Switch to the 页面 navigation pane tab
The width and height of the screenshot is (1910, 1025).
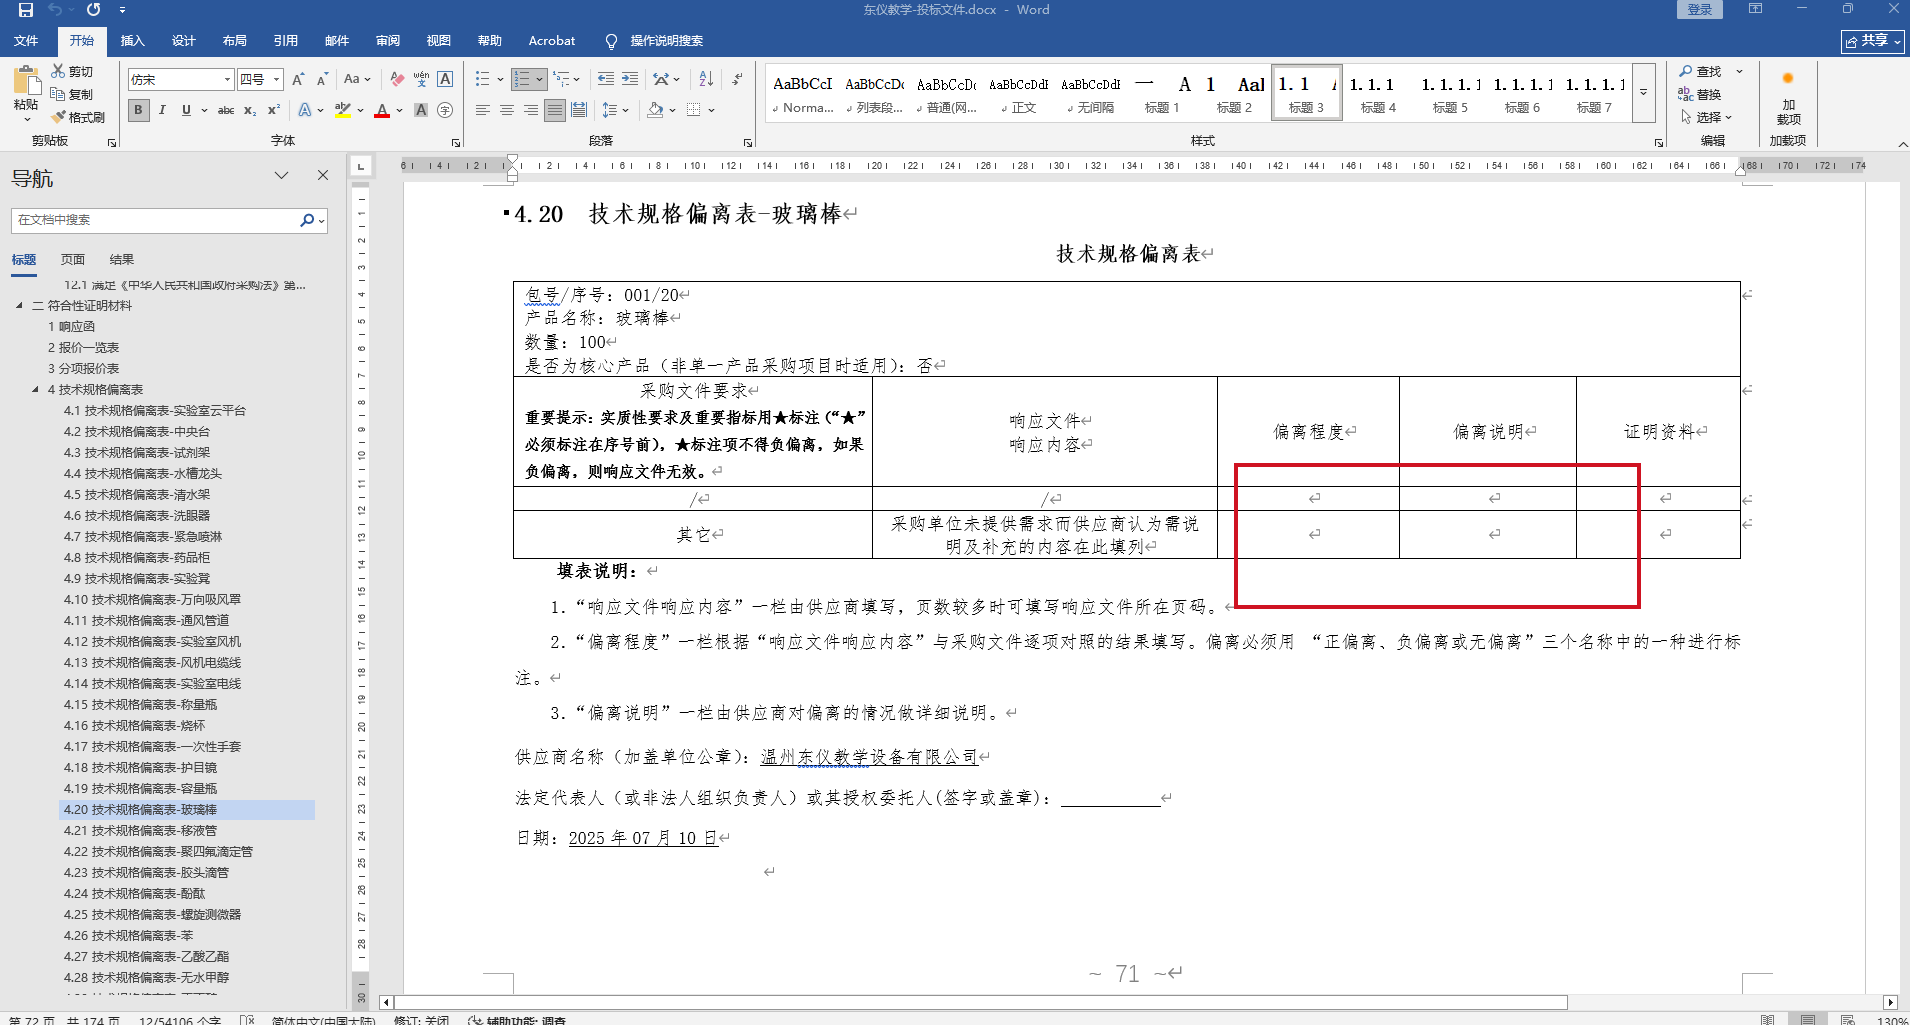pyautogui.click(x=73, y=260)
